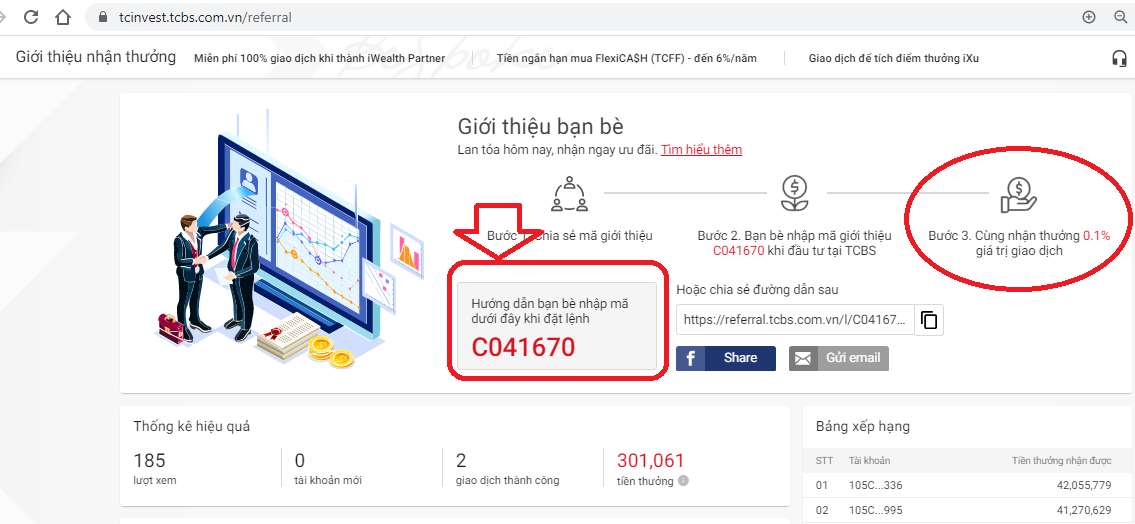This screenshot has height=524, width=1135.
Task: Open the Tìm hiểu thêm link
Action: tap(701, 150)
